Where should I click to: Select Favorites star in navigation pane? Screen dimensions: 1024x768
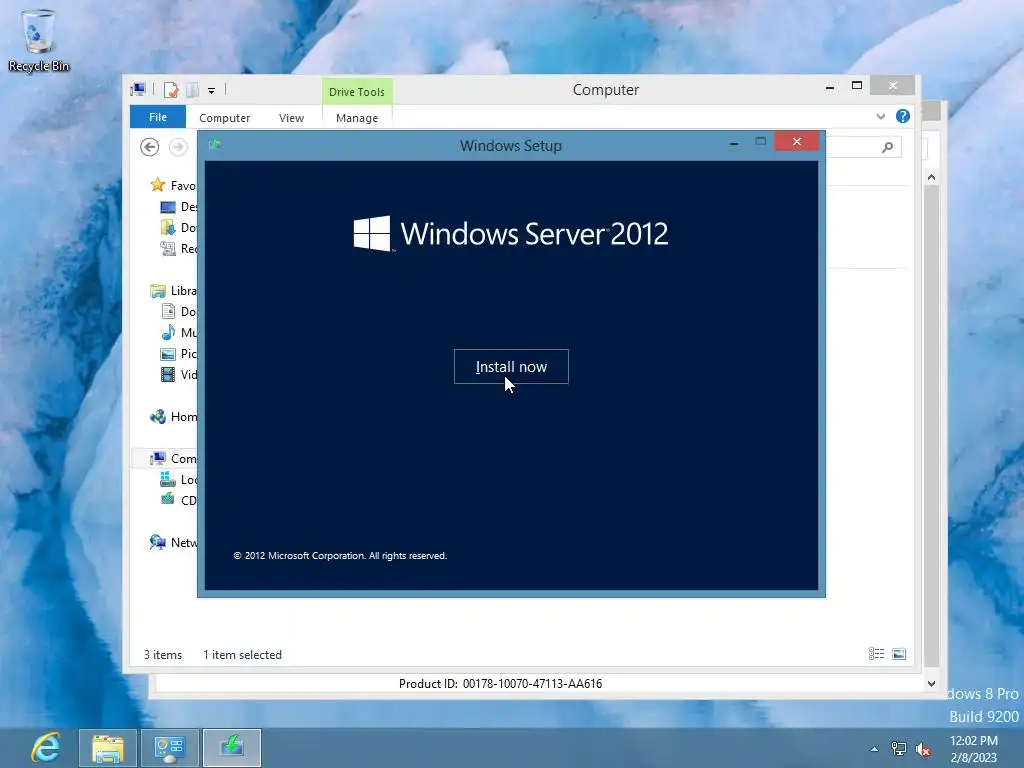(x=157, y=185)
